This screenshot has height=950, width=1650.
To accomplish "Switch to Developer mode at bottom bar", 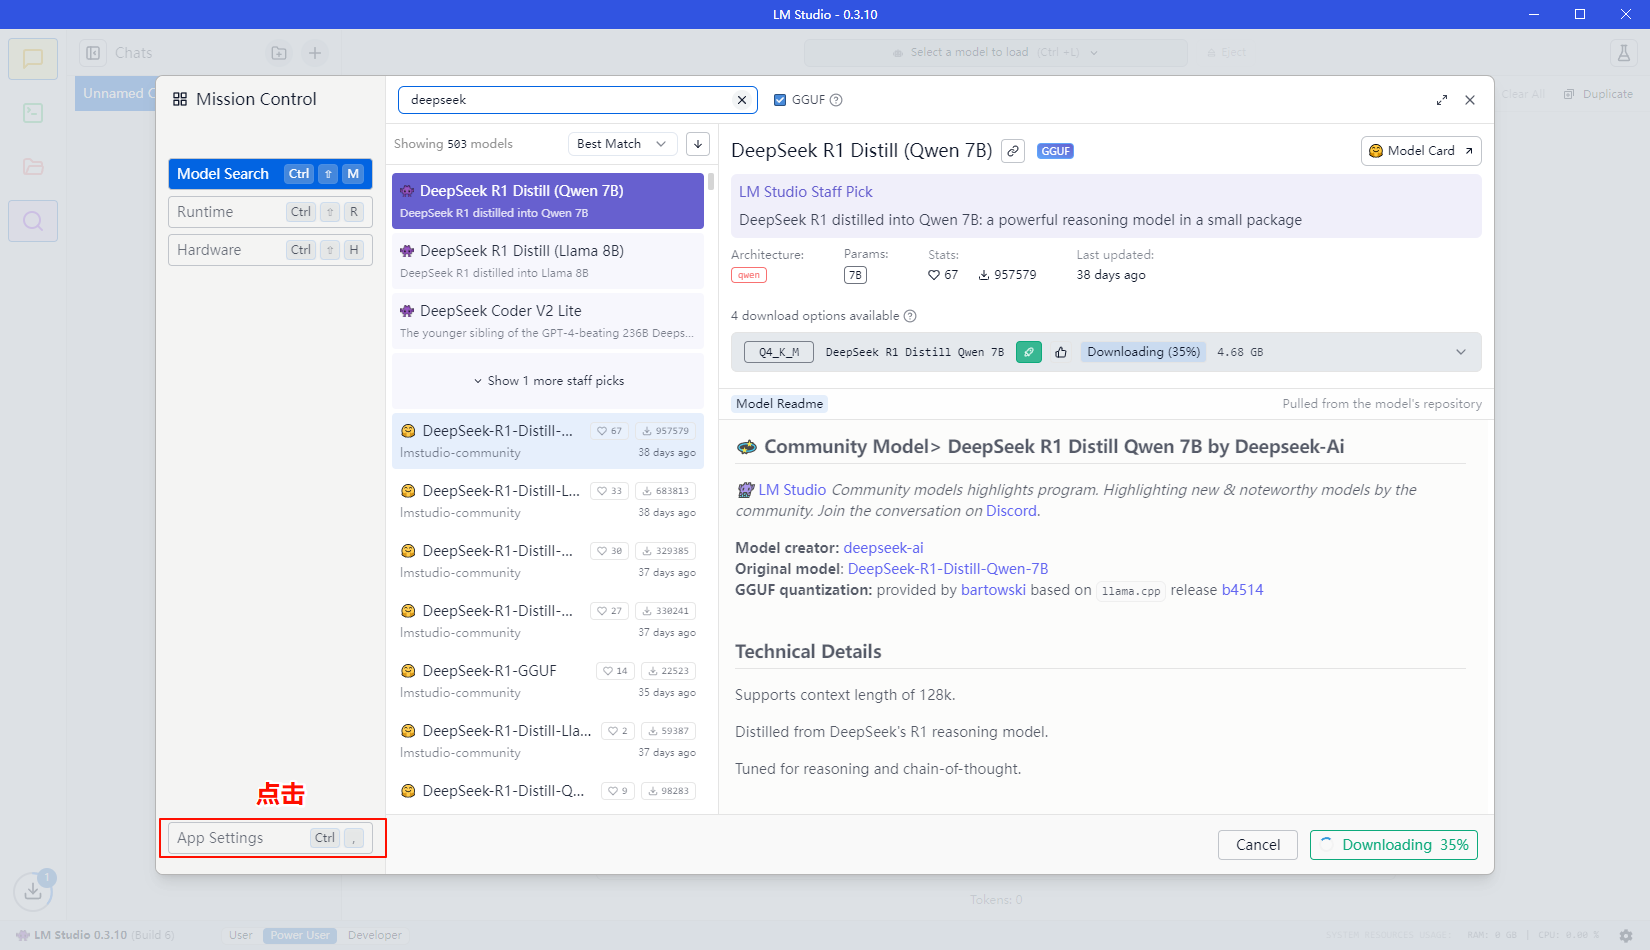I will tap(374, 935).
